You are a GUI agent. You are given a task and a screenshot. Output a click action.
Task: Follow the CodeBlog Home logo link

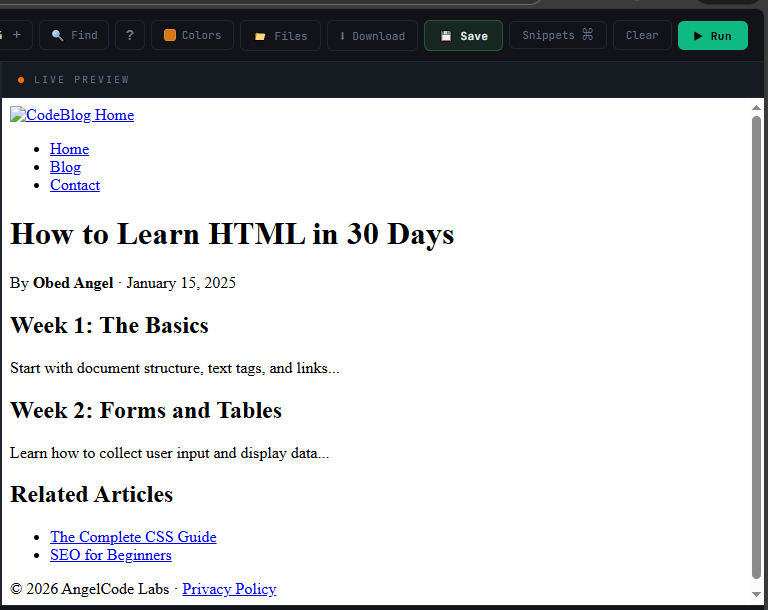click(80, 115)
